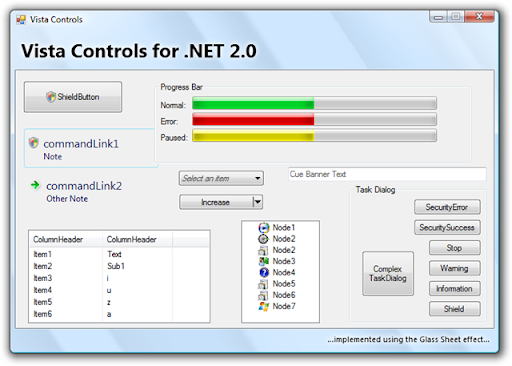Click the clock icon beside the first Node2
This screenshot has width=512, height=366.
point(263,239)
